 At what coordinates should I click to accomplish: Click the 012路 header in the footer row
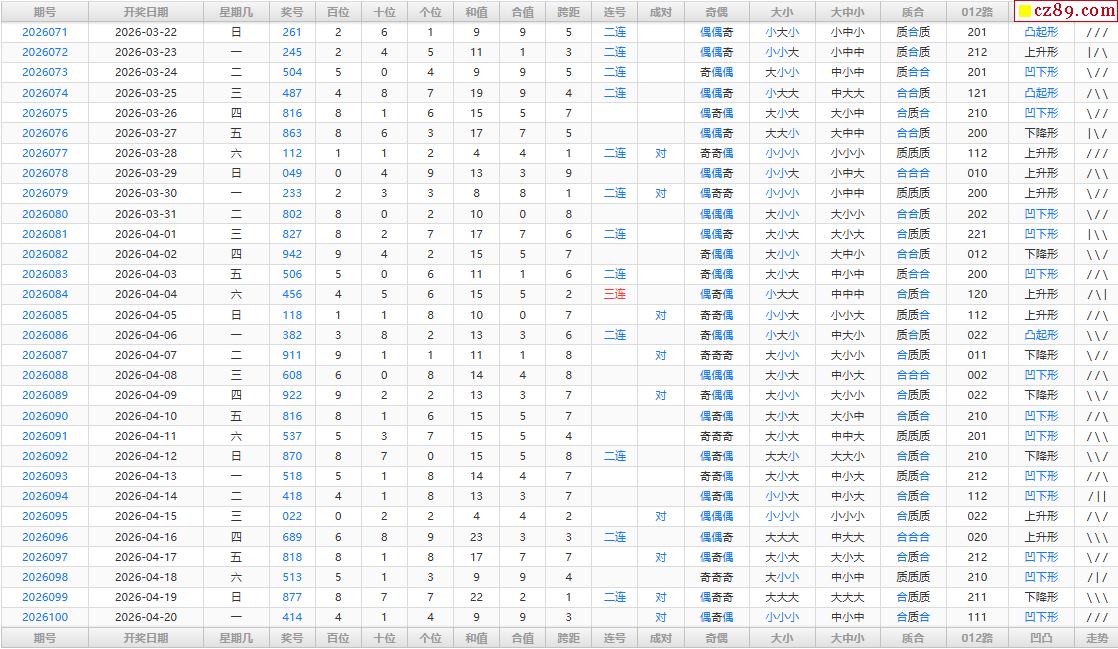point(977,638)
